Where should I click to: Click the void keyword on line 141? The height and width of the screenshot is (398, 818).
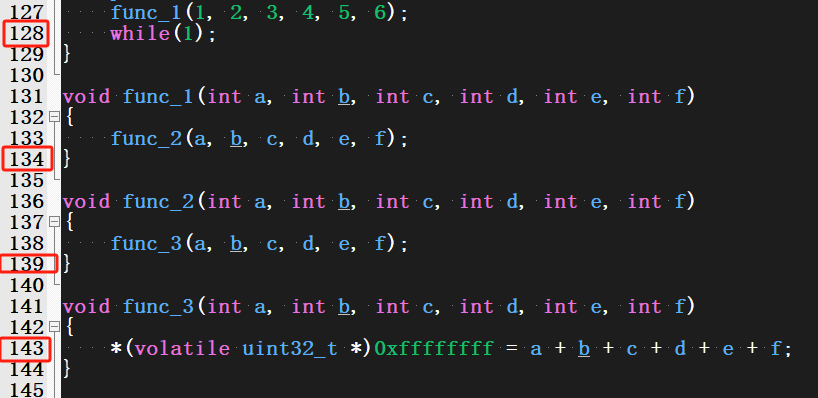(x=86, y=307)
